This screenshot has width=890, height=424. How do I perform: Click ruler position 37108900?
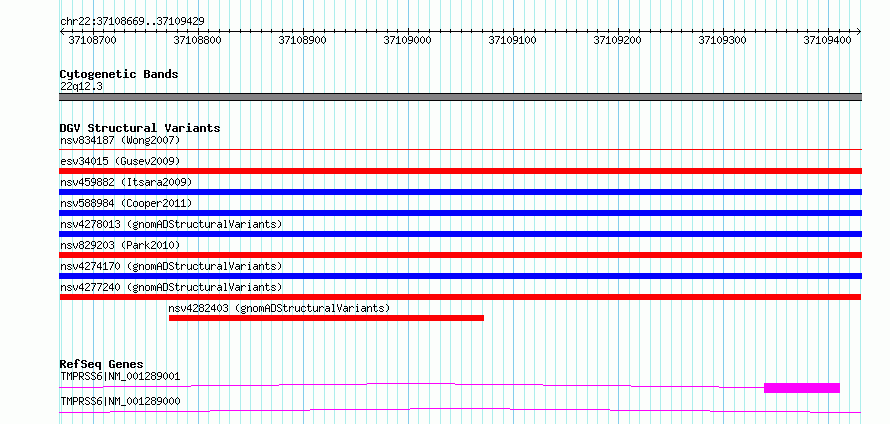[x=303, y=40]
